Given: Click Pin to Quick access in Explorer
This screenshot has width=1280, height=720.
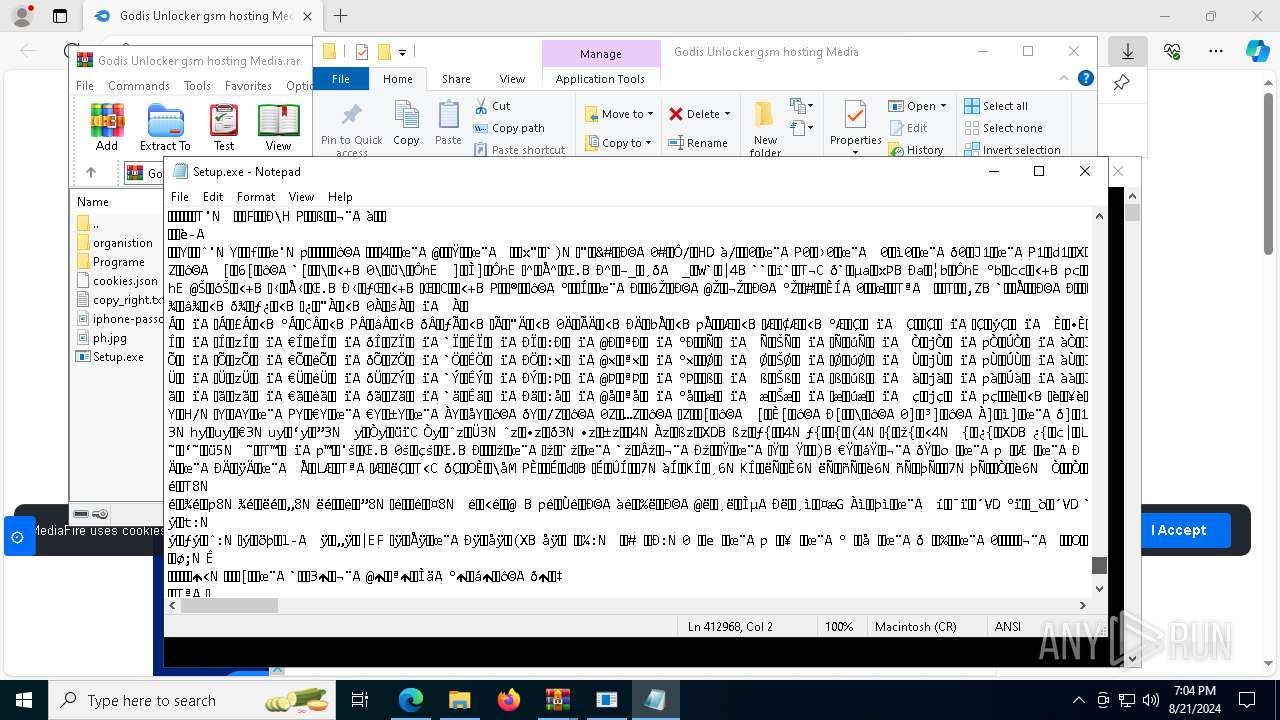Looking at the screenshot, I should [352, 129].
